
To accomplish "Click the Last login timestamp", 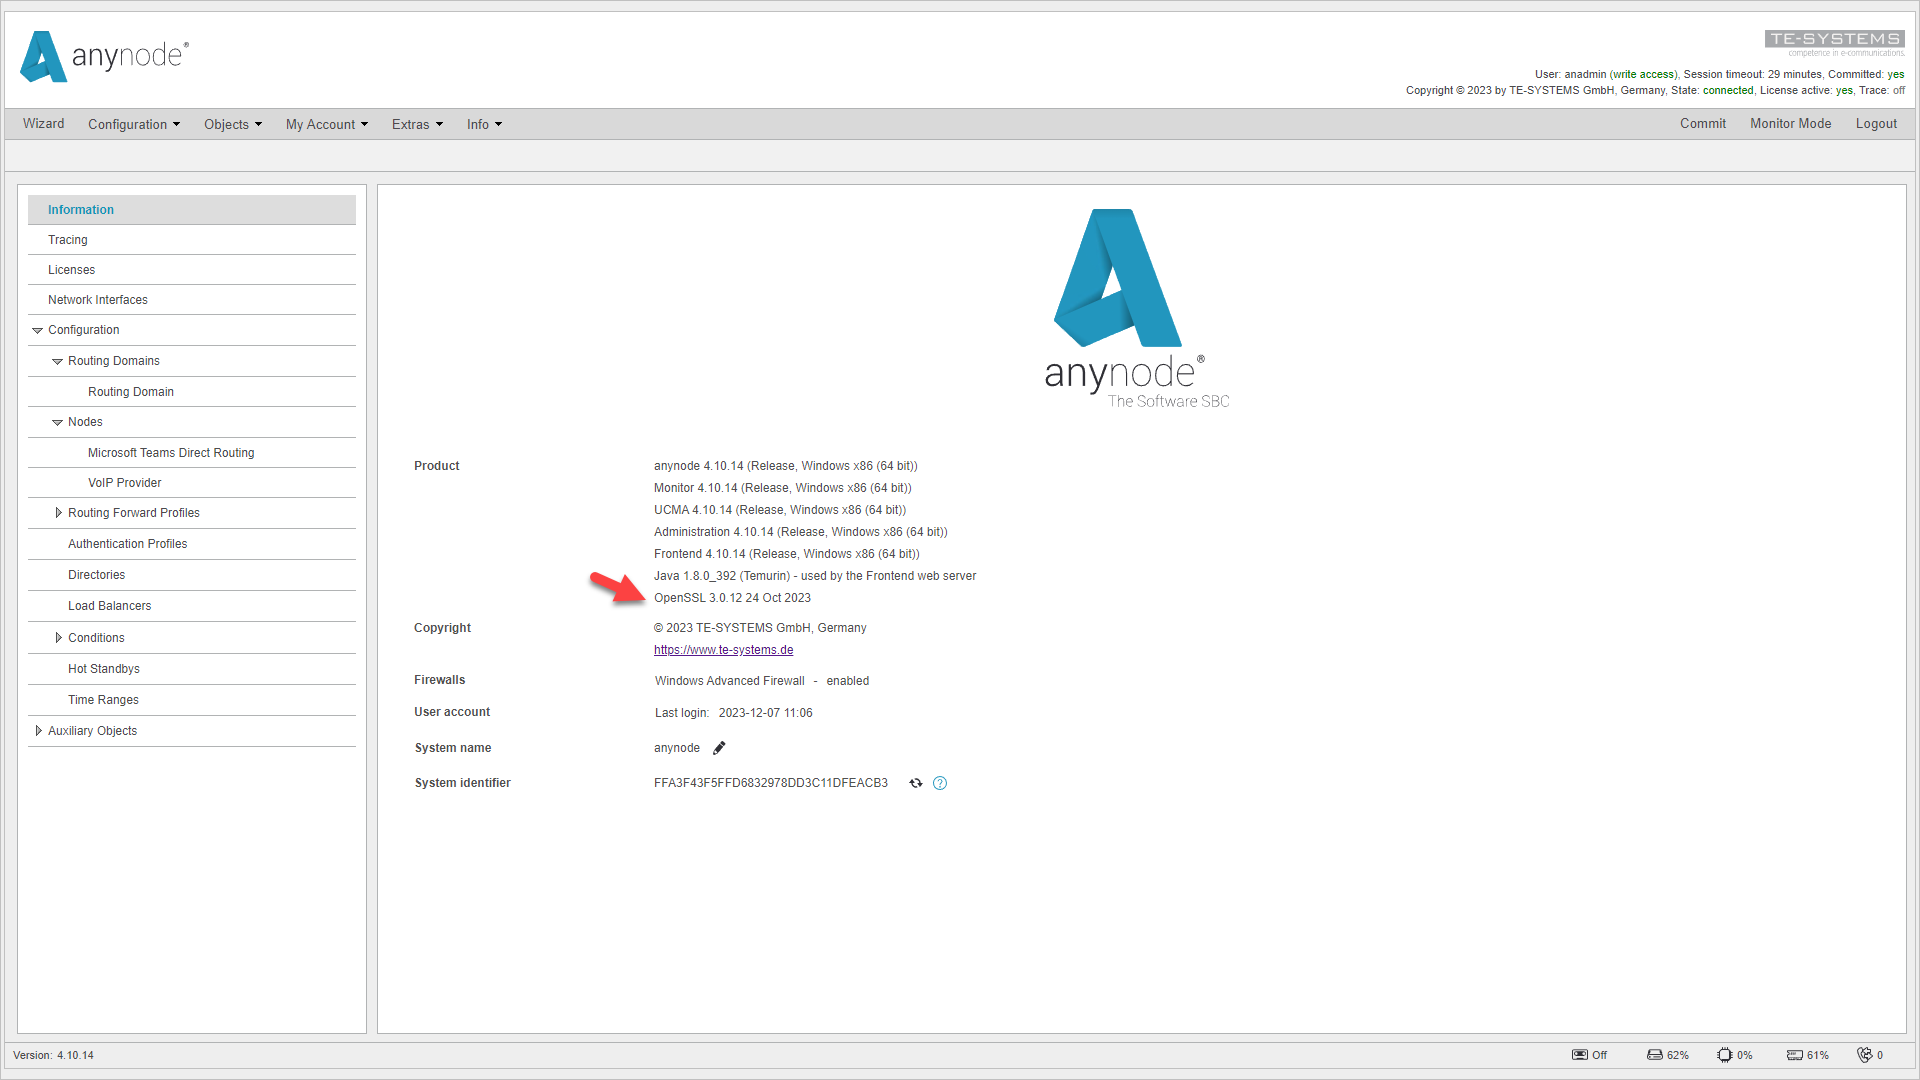I will (x=765, y=713).
